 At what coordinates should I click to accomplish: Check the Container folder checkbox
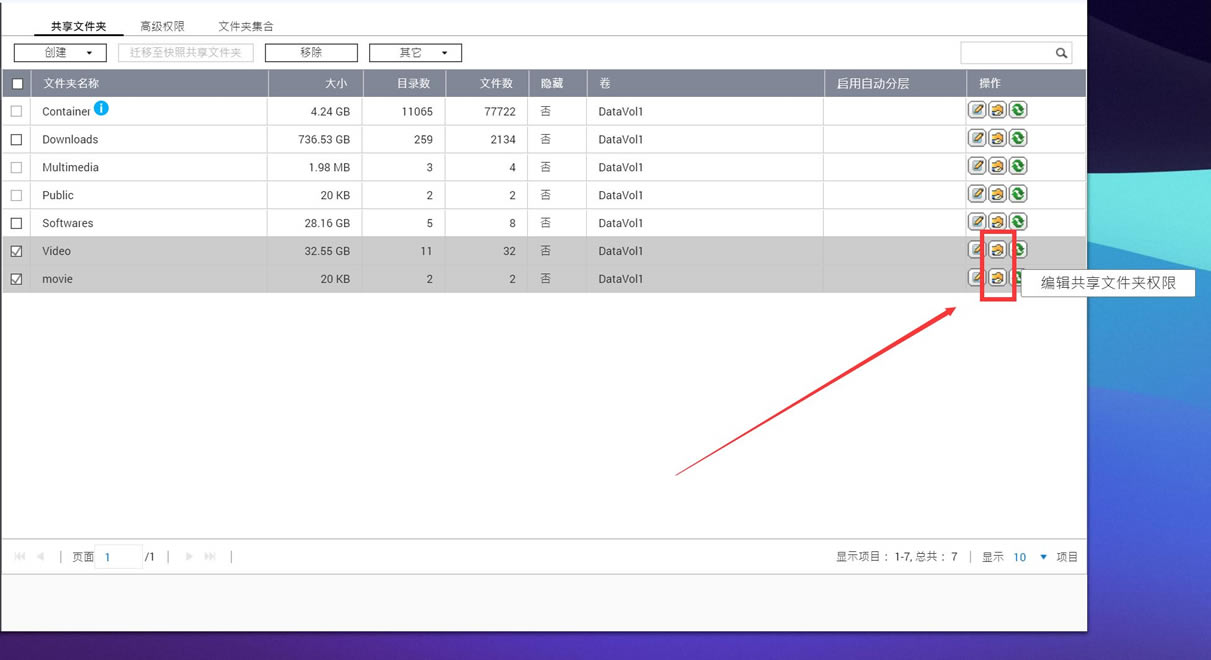[16, 111]
